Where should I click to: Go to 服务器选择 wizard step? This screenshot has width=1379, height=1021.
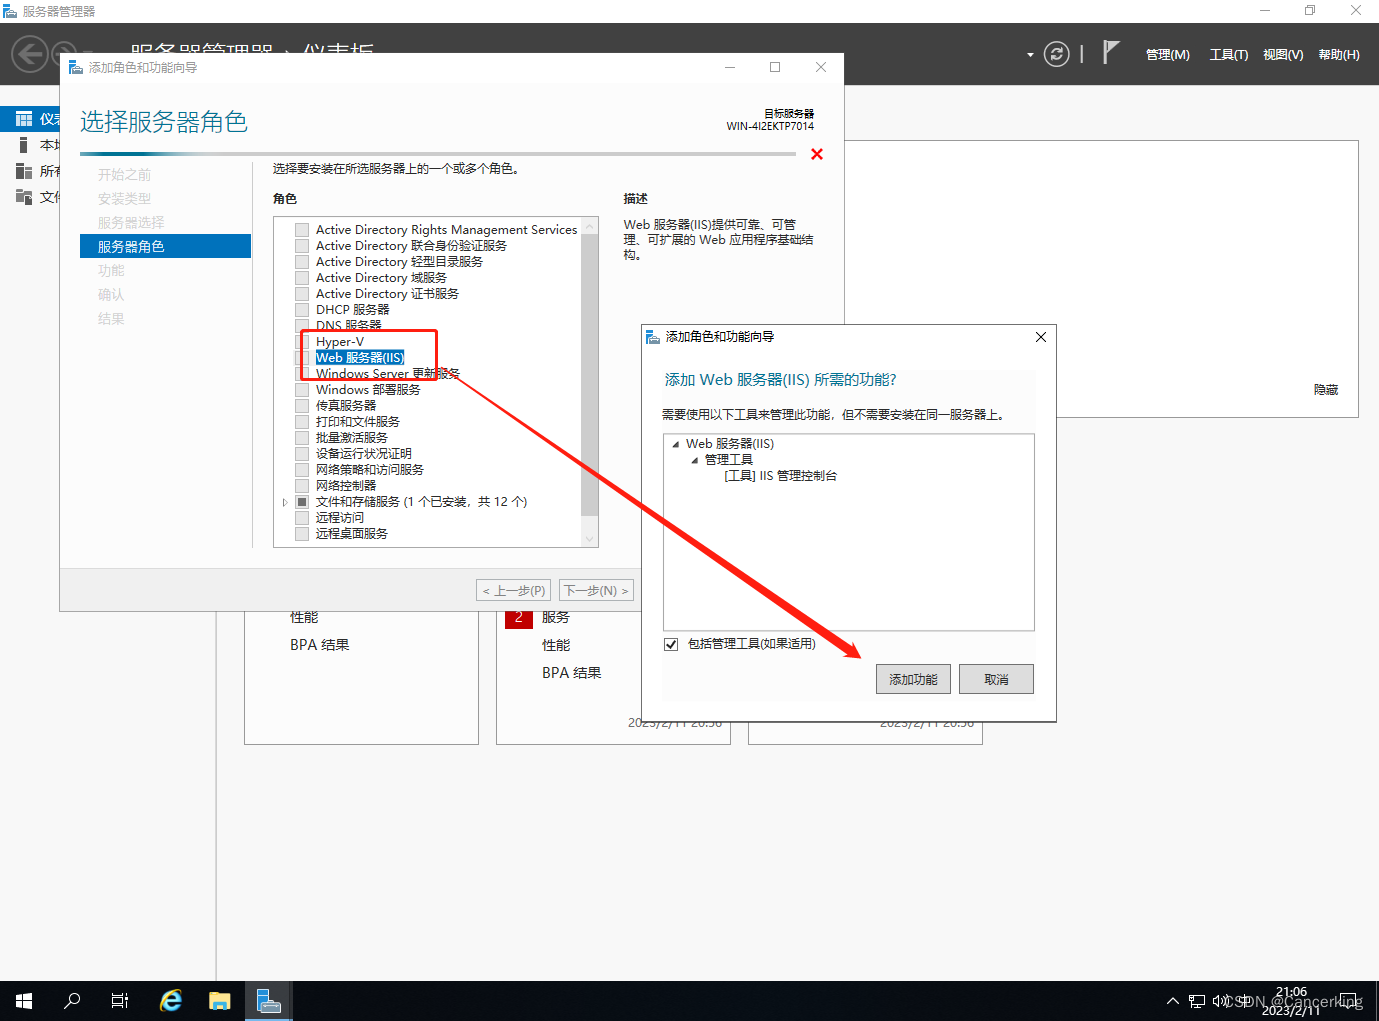131,223
